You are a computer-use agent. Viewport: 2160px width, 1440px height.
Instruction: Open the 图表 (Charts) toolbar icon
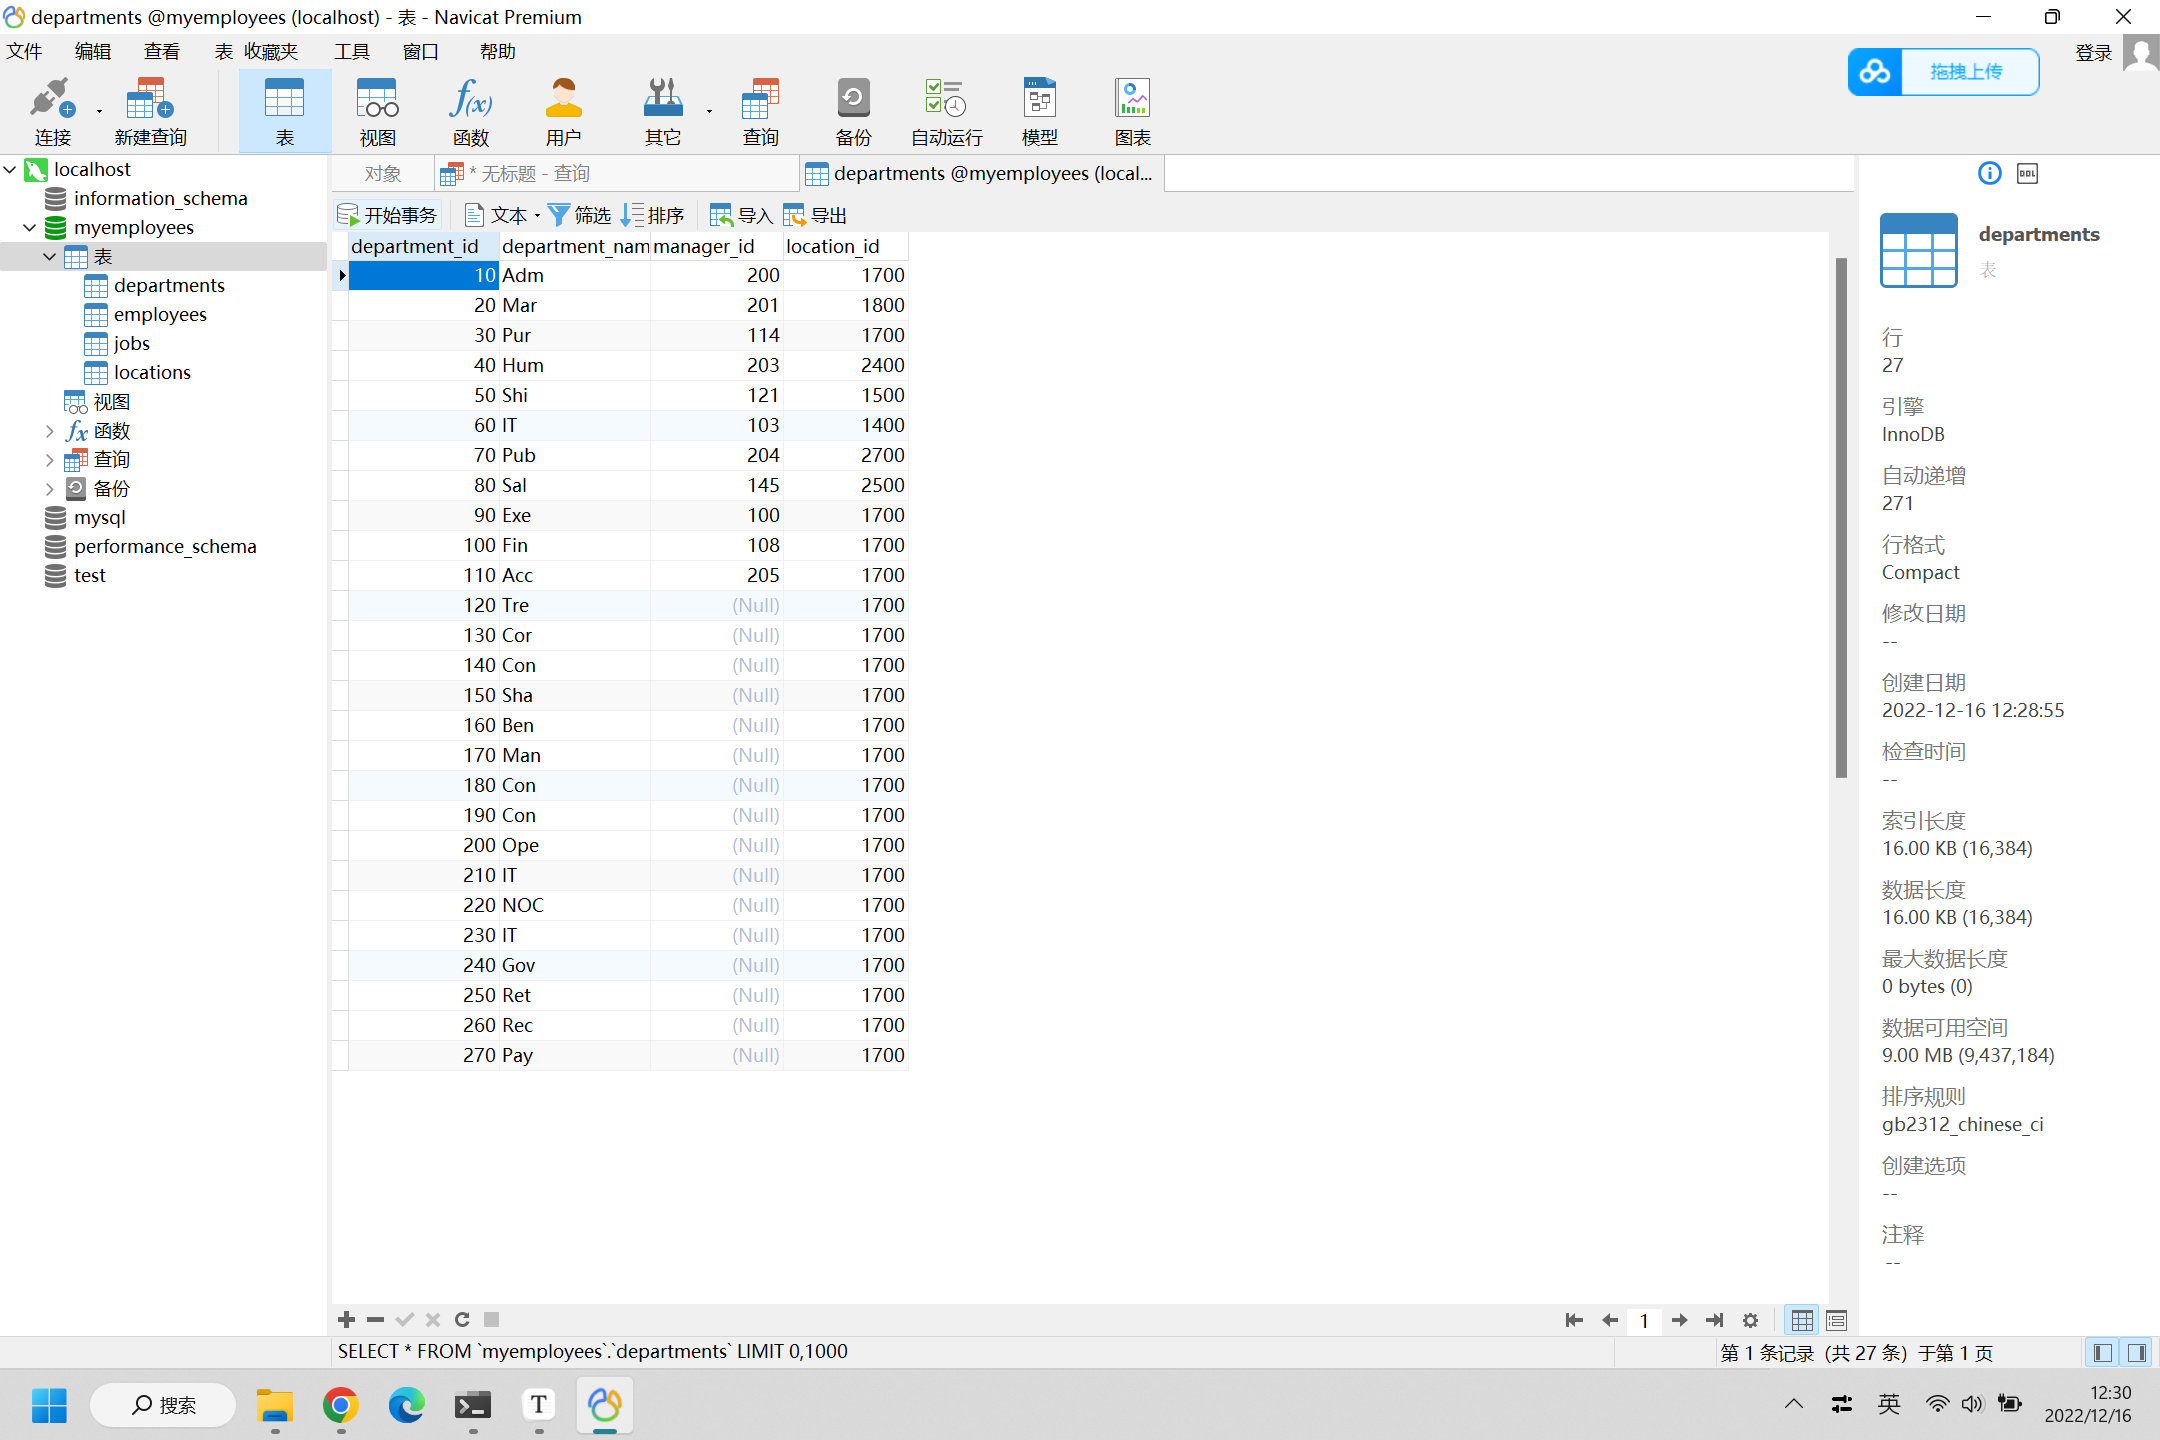tap(1132, 110)
